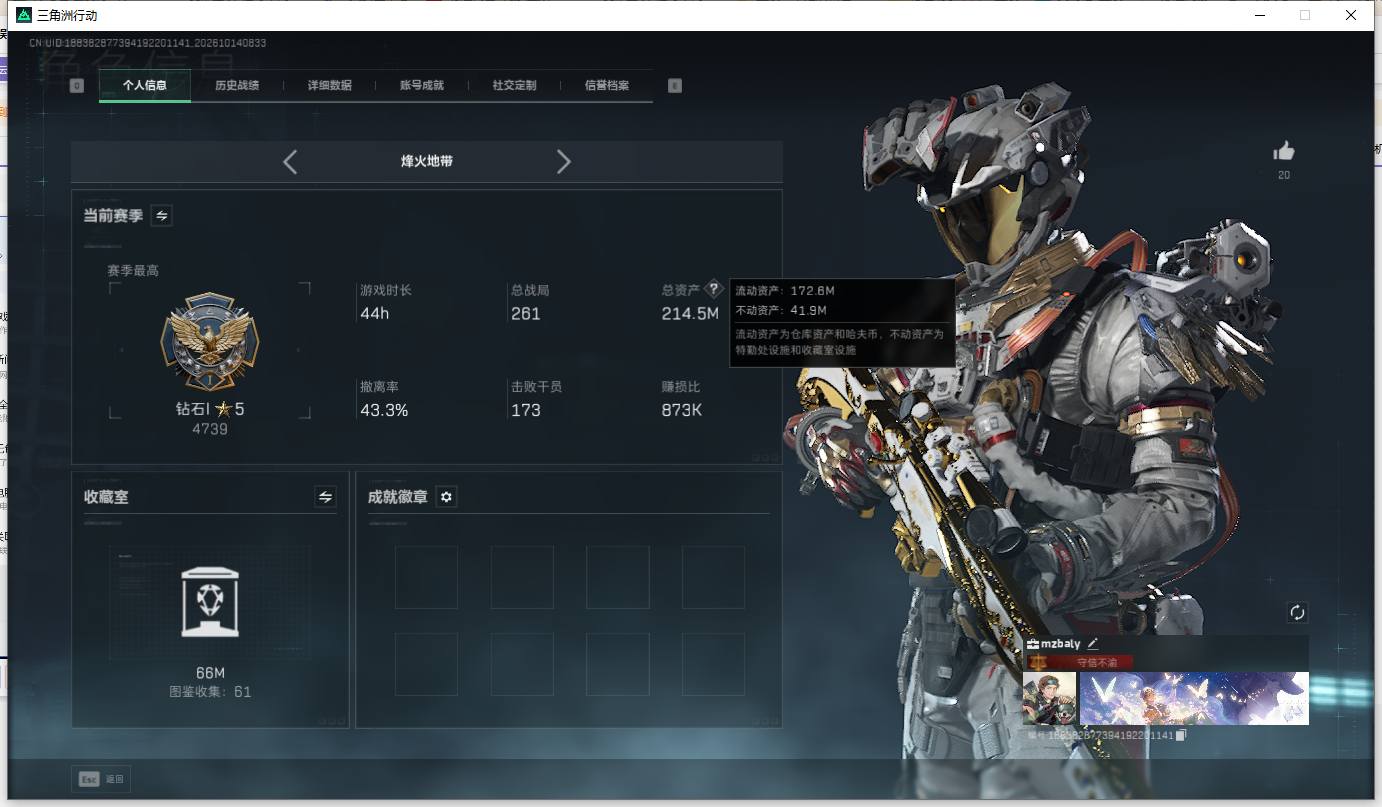Switch to the 社交定制 tab
Image resolution: width=1382 pixels, height=807 pixels.
click(514, 86)
